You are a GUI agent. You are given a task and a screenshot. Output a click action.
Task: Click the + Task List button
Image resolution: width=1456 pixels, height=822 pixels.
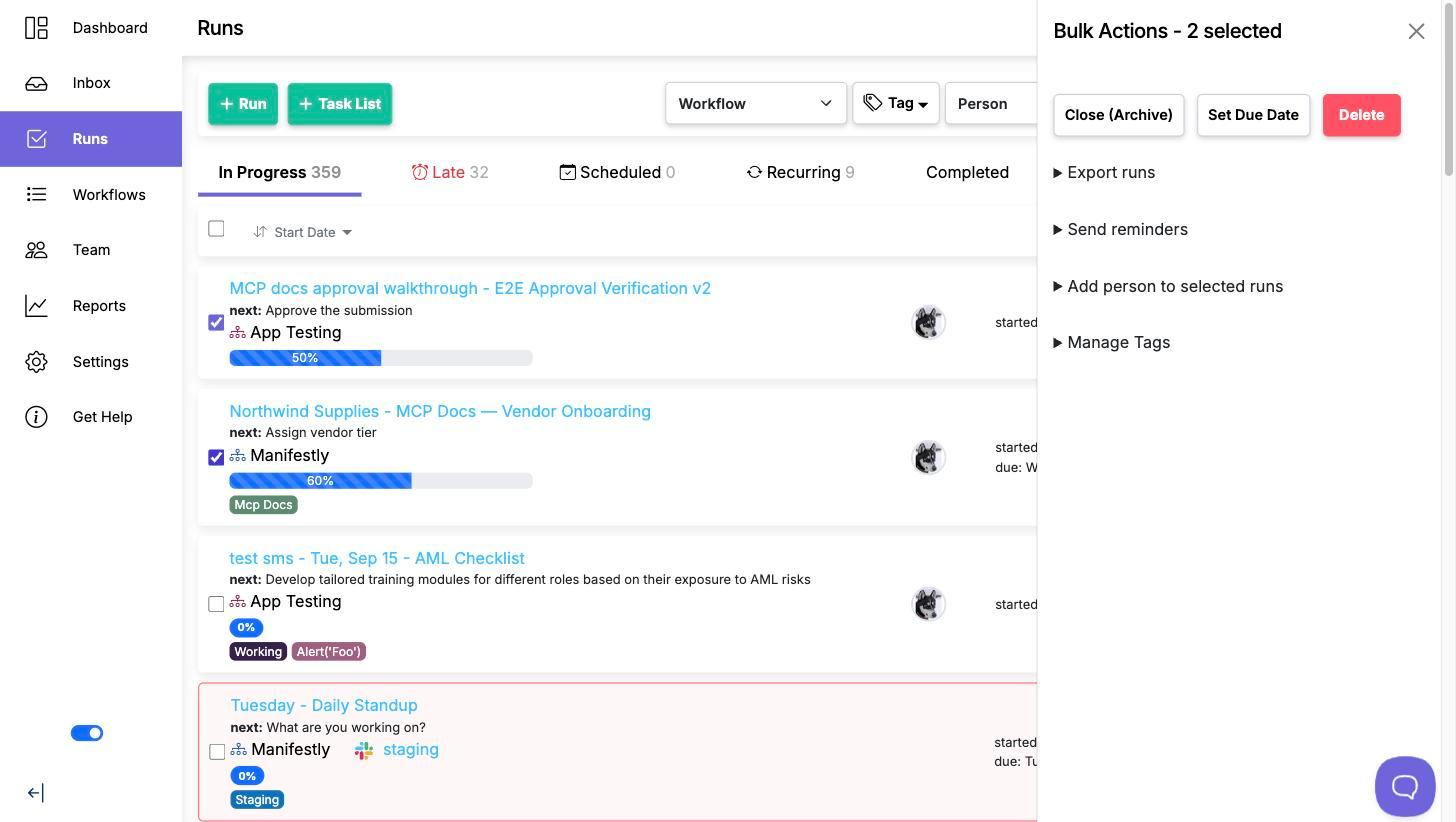coord(340,104)
